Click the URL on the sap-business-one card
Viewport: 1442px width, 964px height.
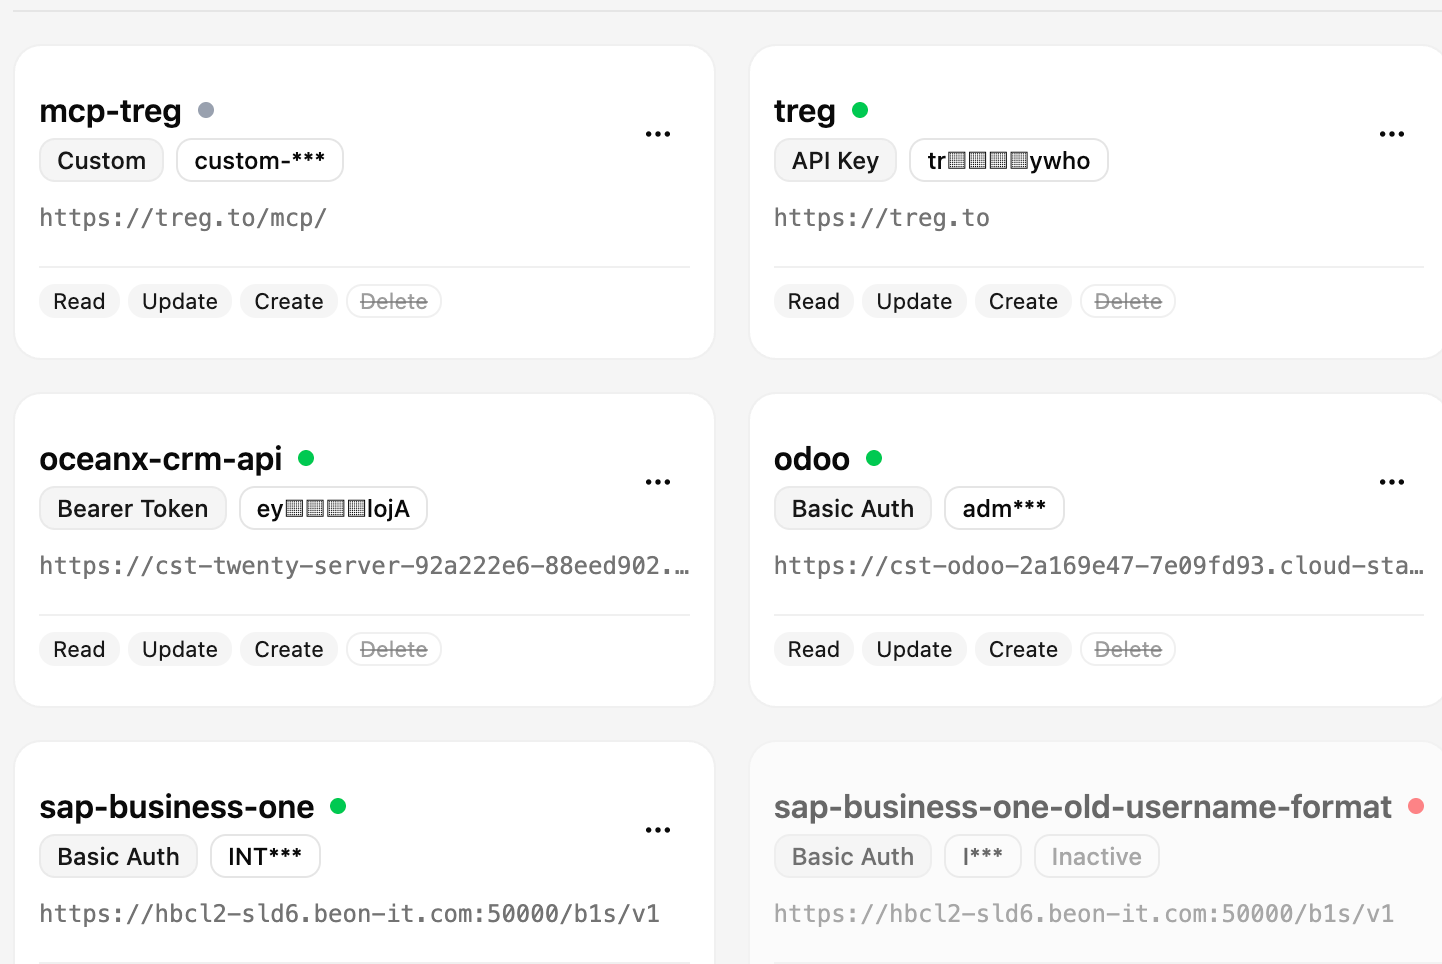349,914
